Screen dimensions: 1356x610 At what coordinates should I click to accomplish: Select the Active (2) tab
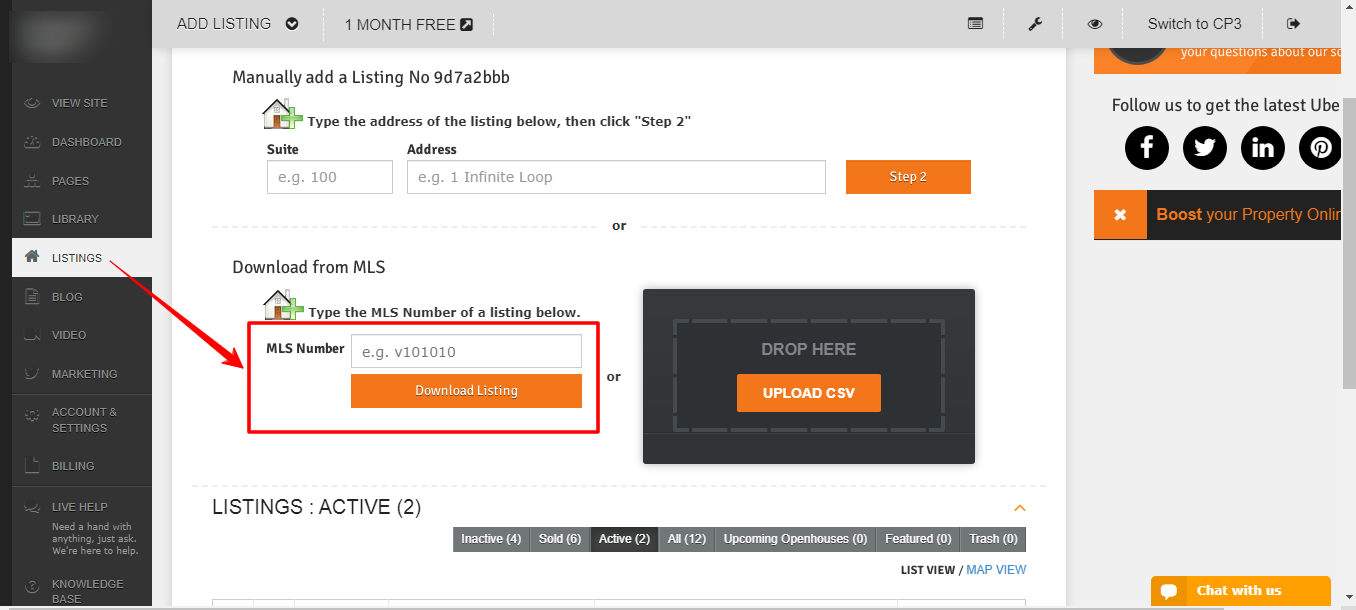point(624,539)
